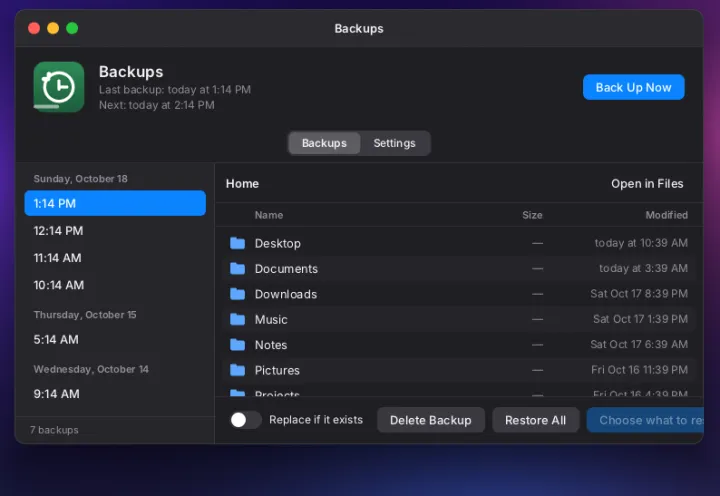
Task: Click the Thursday, October 15 section header
Action: point(84,315)
